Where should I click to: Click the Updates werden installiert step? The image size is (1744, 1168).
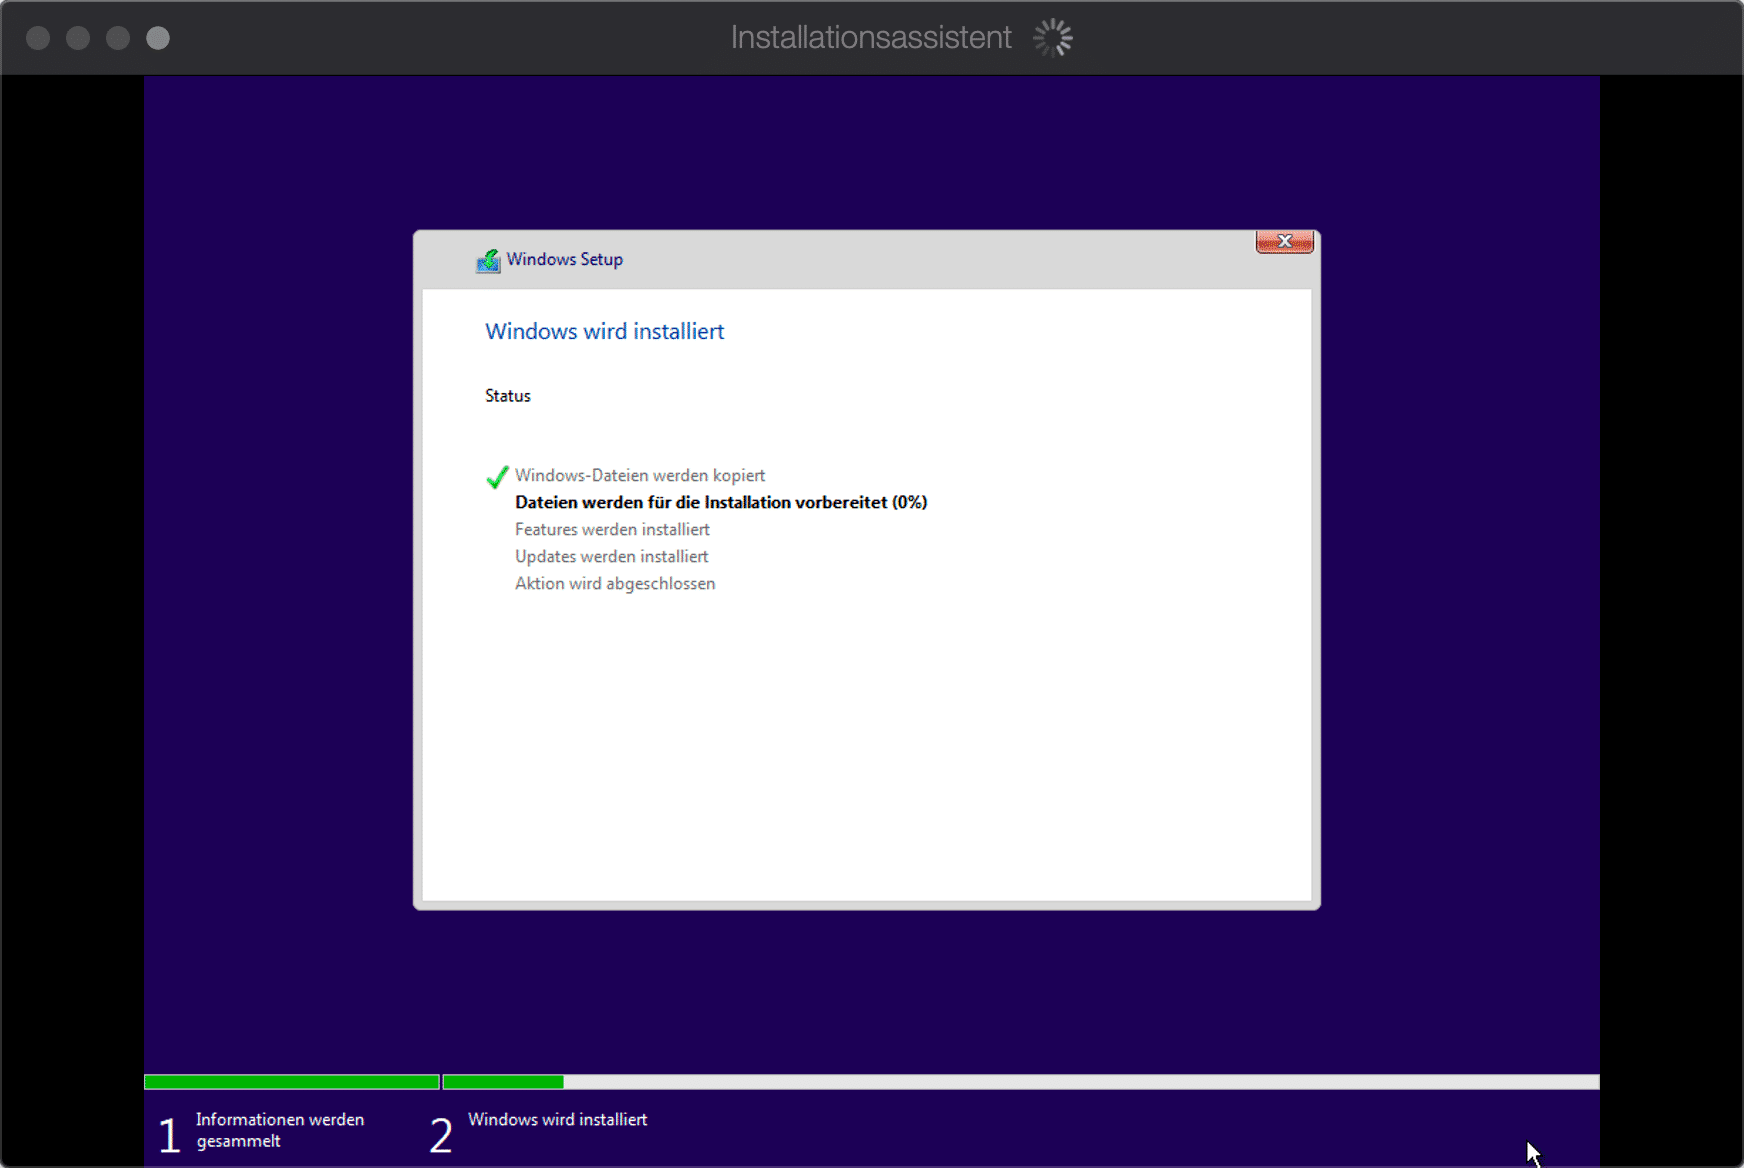coord(611,557)
